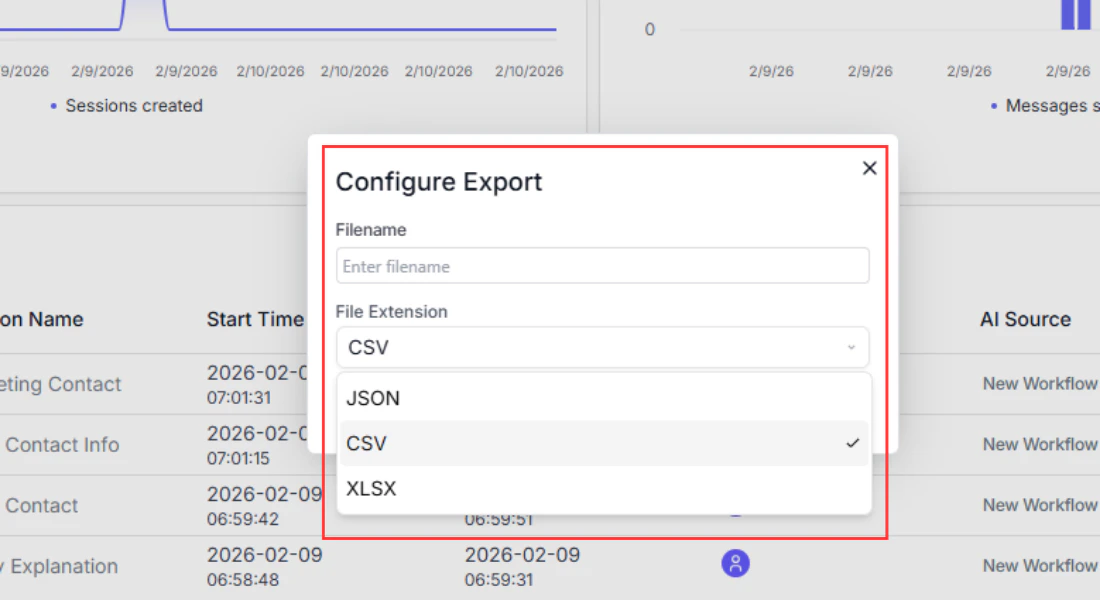
Task: Sort the table by Start Time header
Action: pyautogui.click(x=255, y=319)
